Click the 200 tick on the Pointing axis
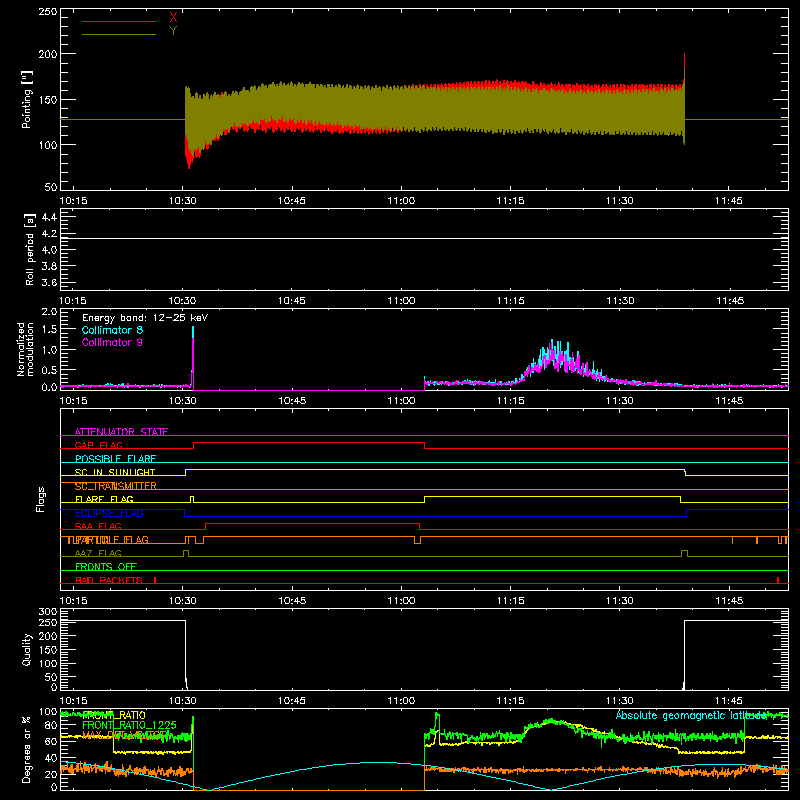The width and height of the screenshot is (800, 800). point(48,54)
